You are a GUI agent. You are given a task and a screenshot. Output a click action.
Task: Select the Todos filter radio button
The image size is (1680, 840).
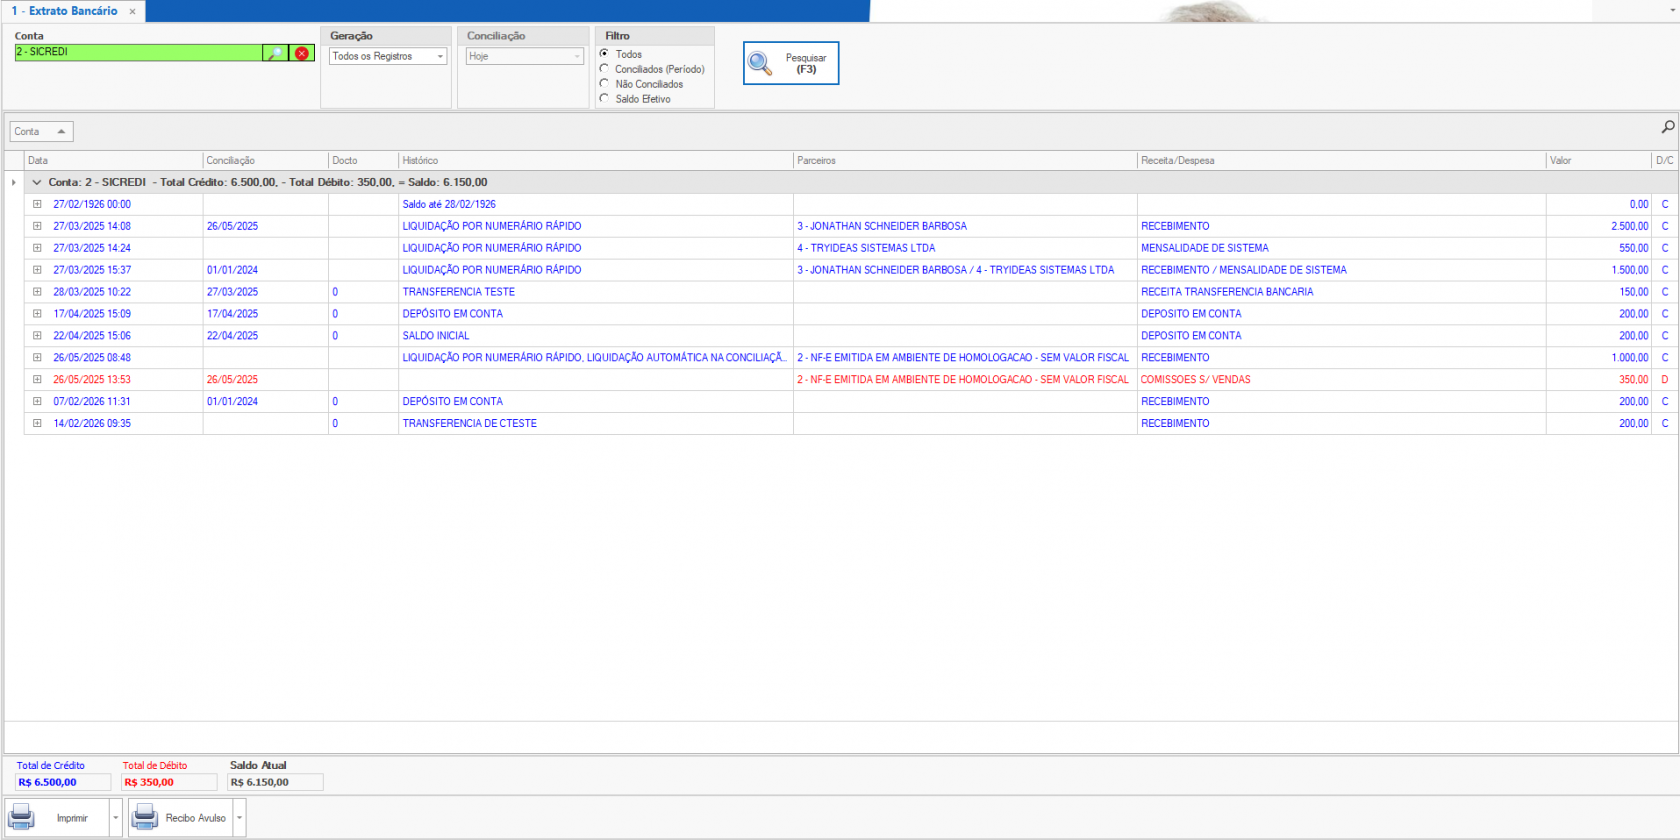[604, 54]
